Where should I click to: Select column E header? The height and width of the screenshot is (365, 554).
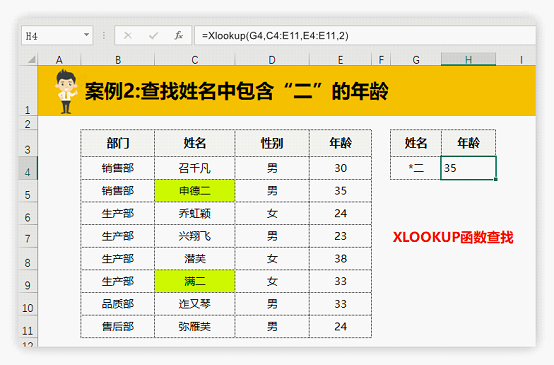tap(341, 60)
